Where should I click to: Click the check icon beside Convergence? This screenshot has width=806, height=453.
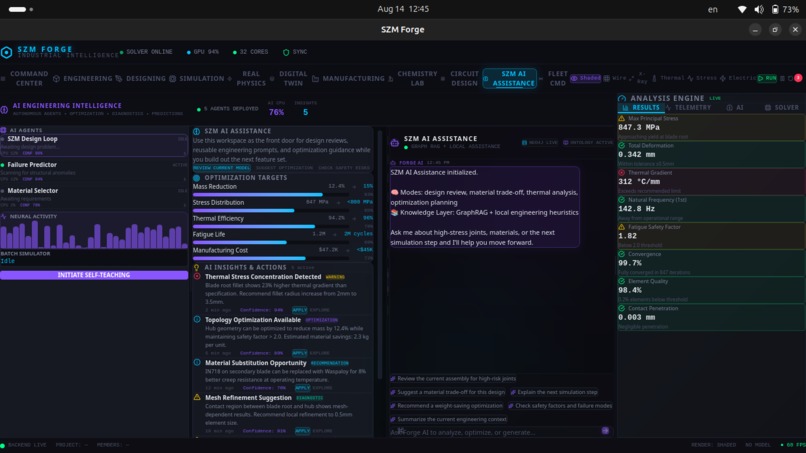[x=621, y=254]
